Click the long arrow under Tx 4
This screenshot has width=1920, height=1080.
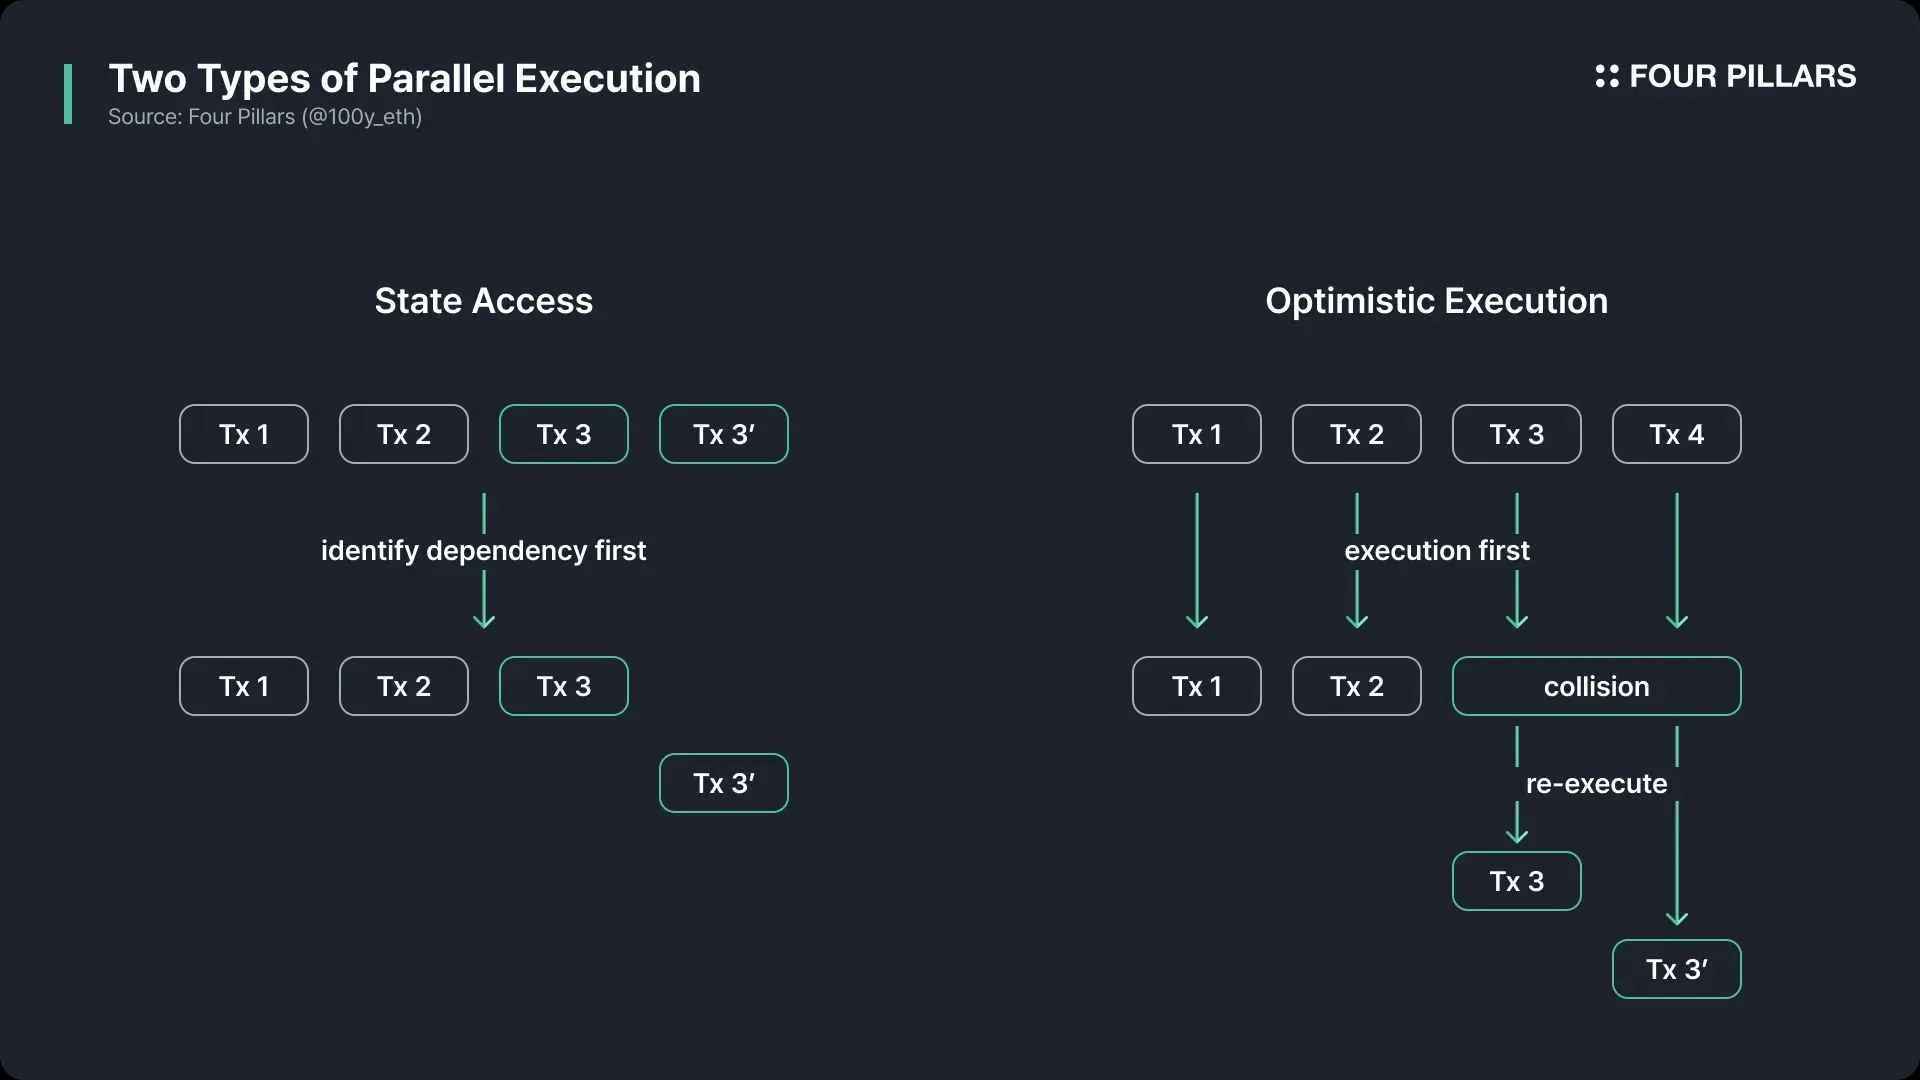pos(1677,561)
